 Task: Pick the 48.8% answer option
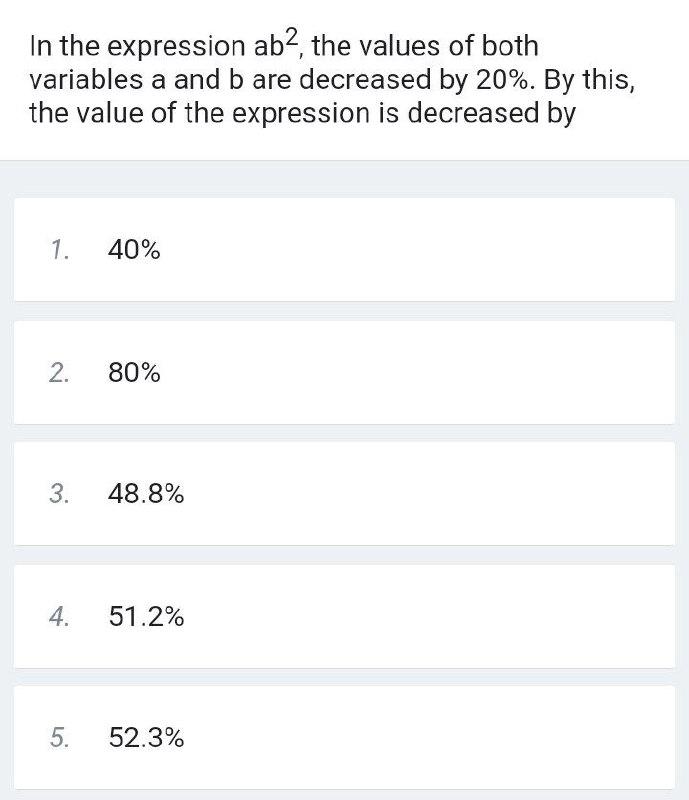146,494
